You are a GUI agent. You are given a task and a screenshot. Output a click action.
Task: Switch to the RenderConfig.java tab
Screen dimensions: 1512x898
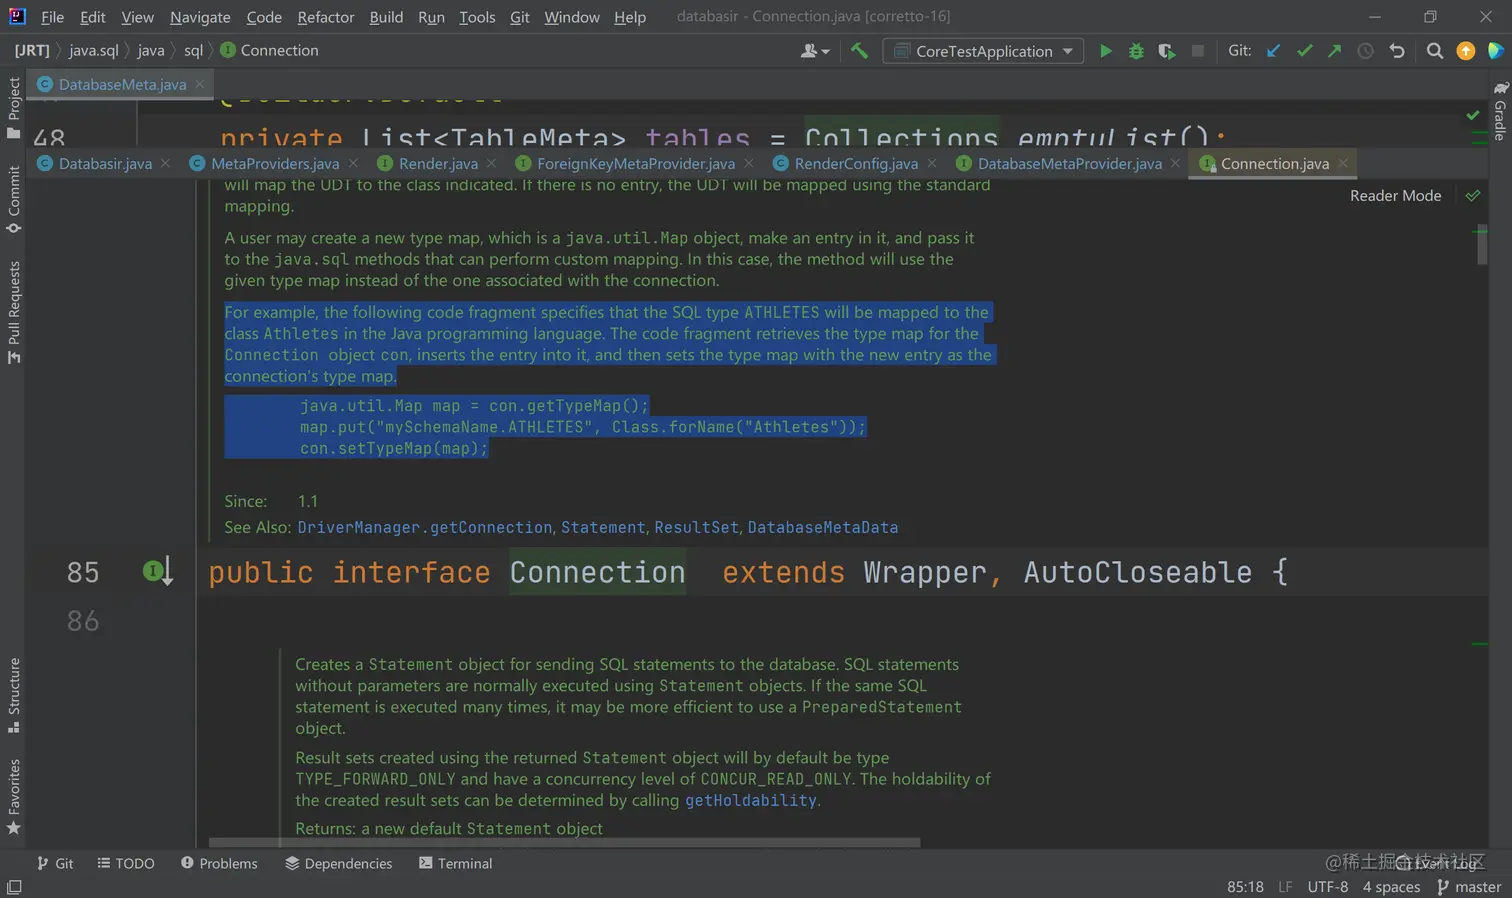click(x=855, y=164)
